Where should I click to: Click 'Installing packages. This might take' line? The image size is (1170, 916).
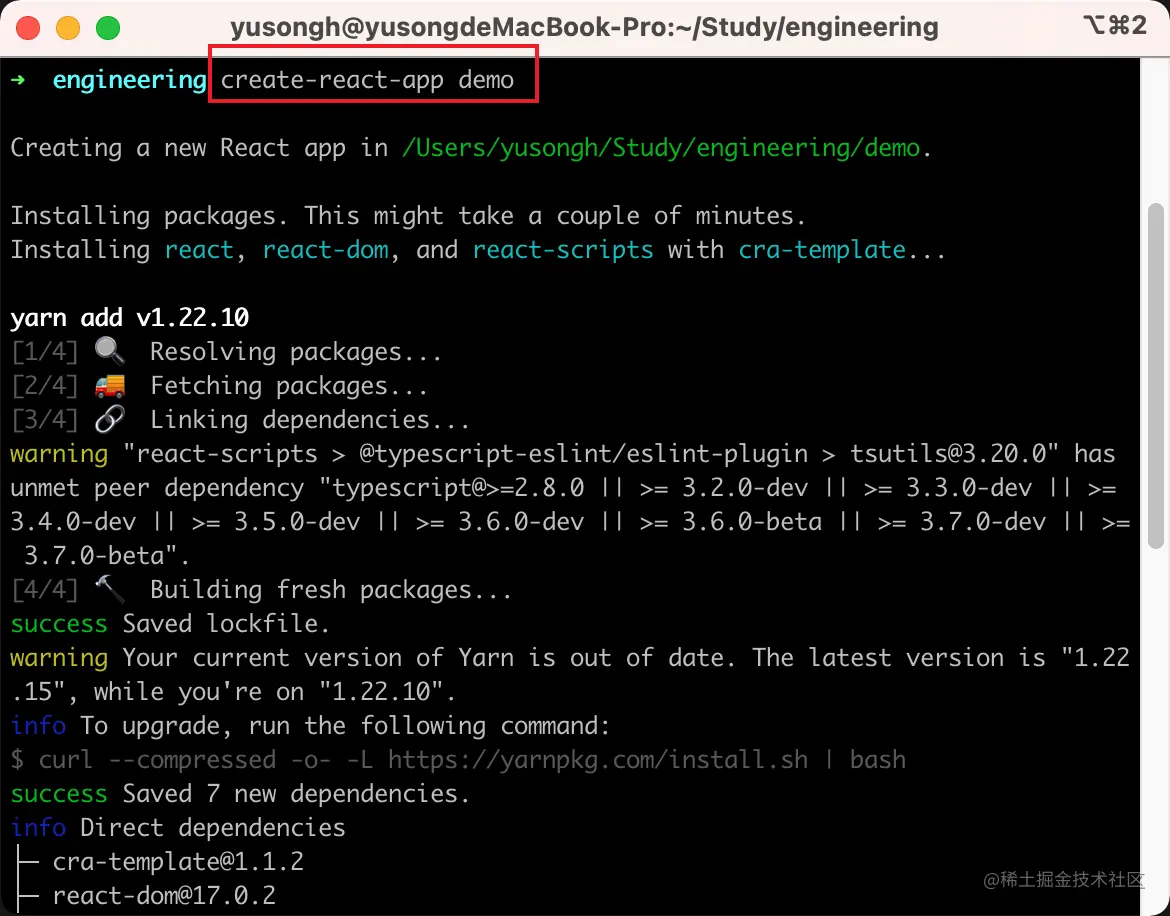pos(408,216)
